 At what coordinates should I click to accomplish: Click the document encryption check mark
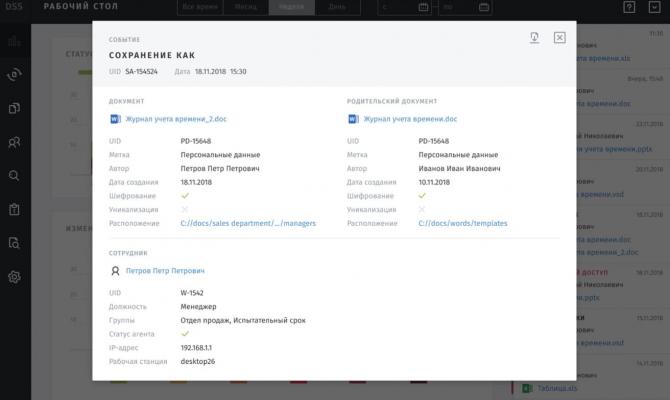pyautogui.click(x=185, y=196)
